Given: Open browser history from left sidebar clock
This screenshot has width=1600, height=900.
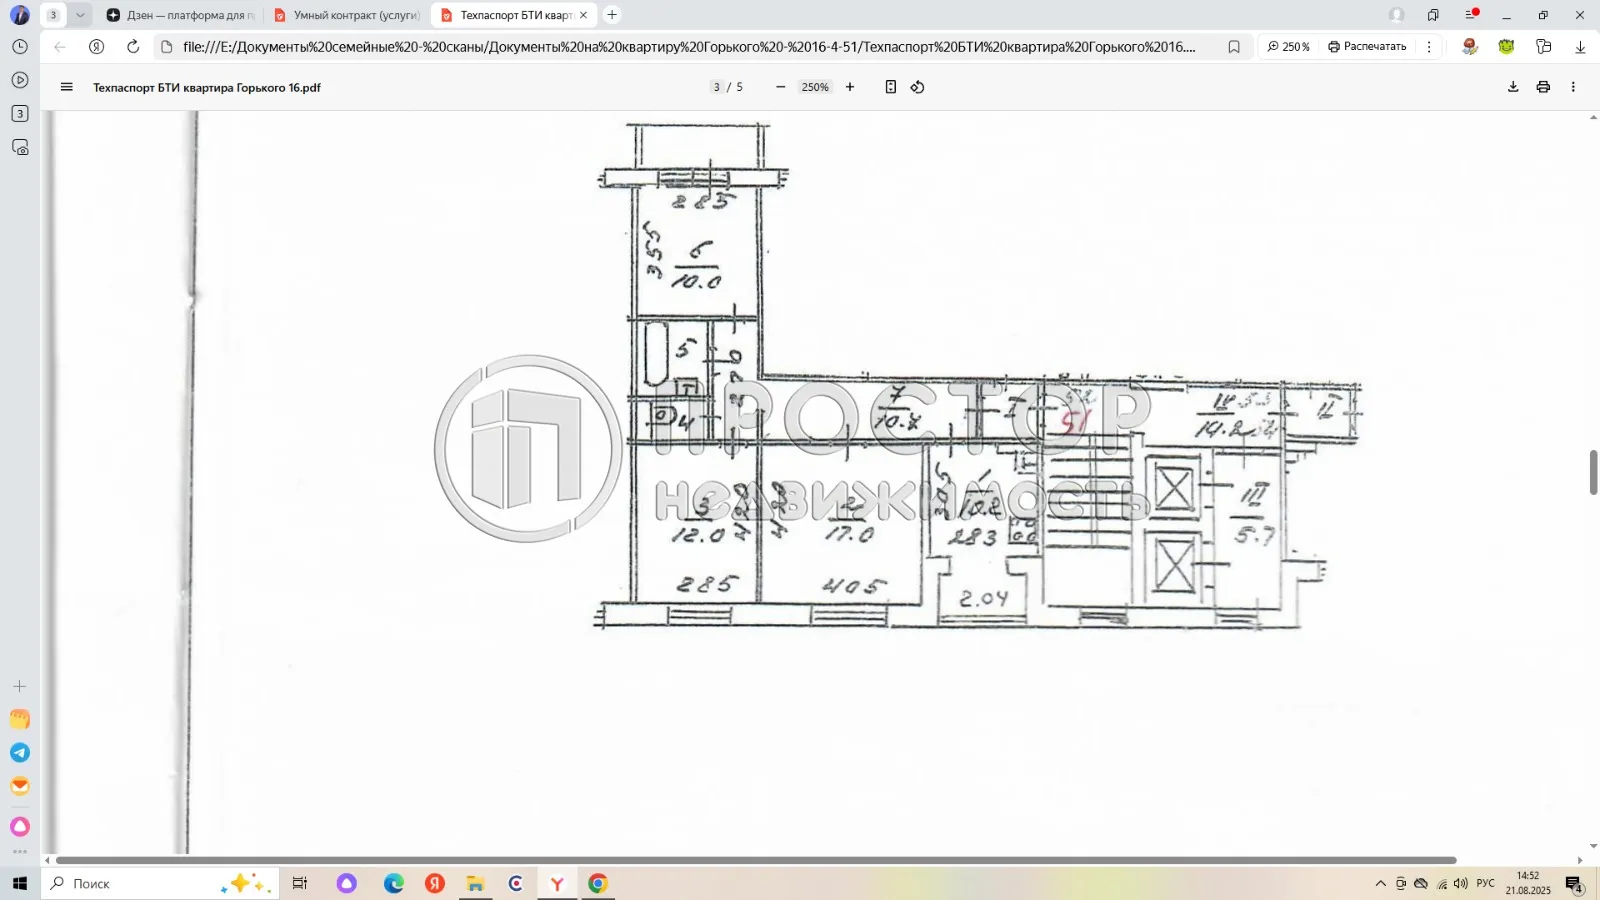Looking at the screenshot, I should coord(19,46).
